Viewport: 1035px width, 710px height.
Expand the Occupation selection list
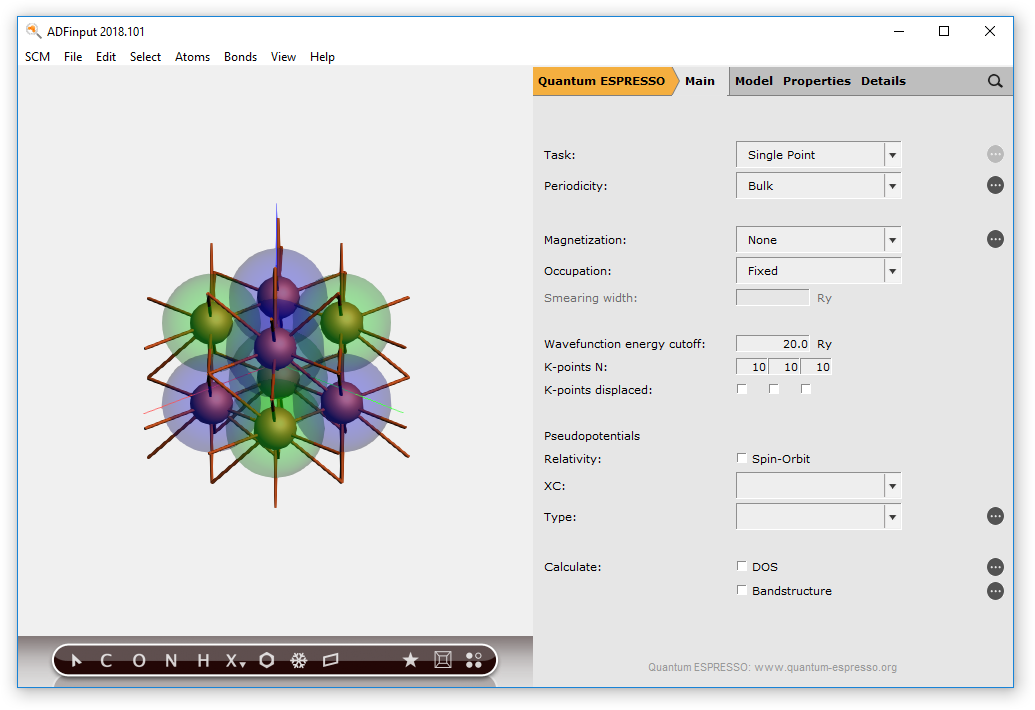point(891,270)
